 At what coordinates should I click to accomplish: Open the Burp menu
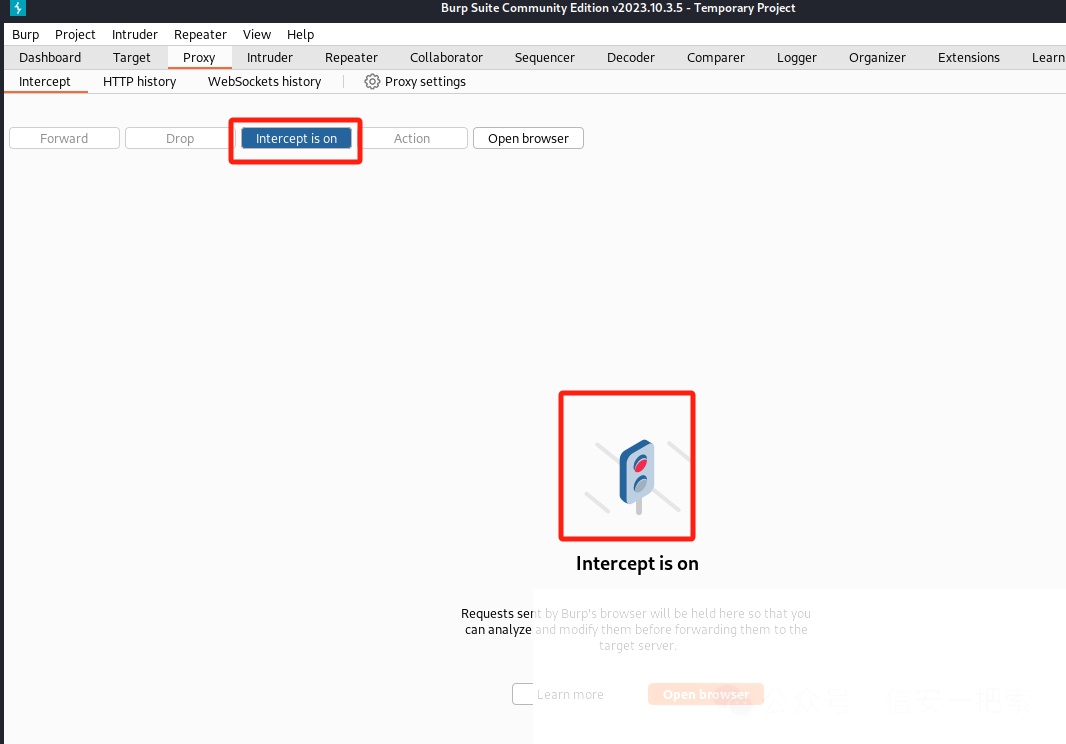[x=26, y=35]
